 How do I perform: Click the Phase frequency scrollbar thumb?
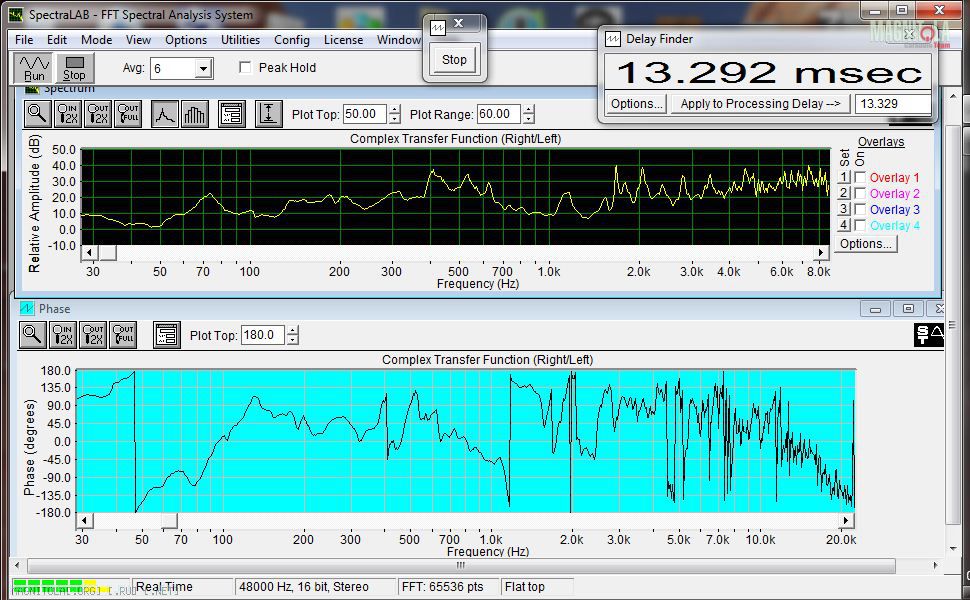tap(170, 520)
